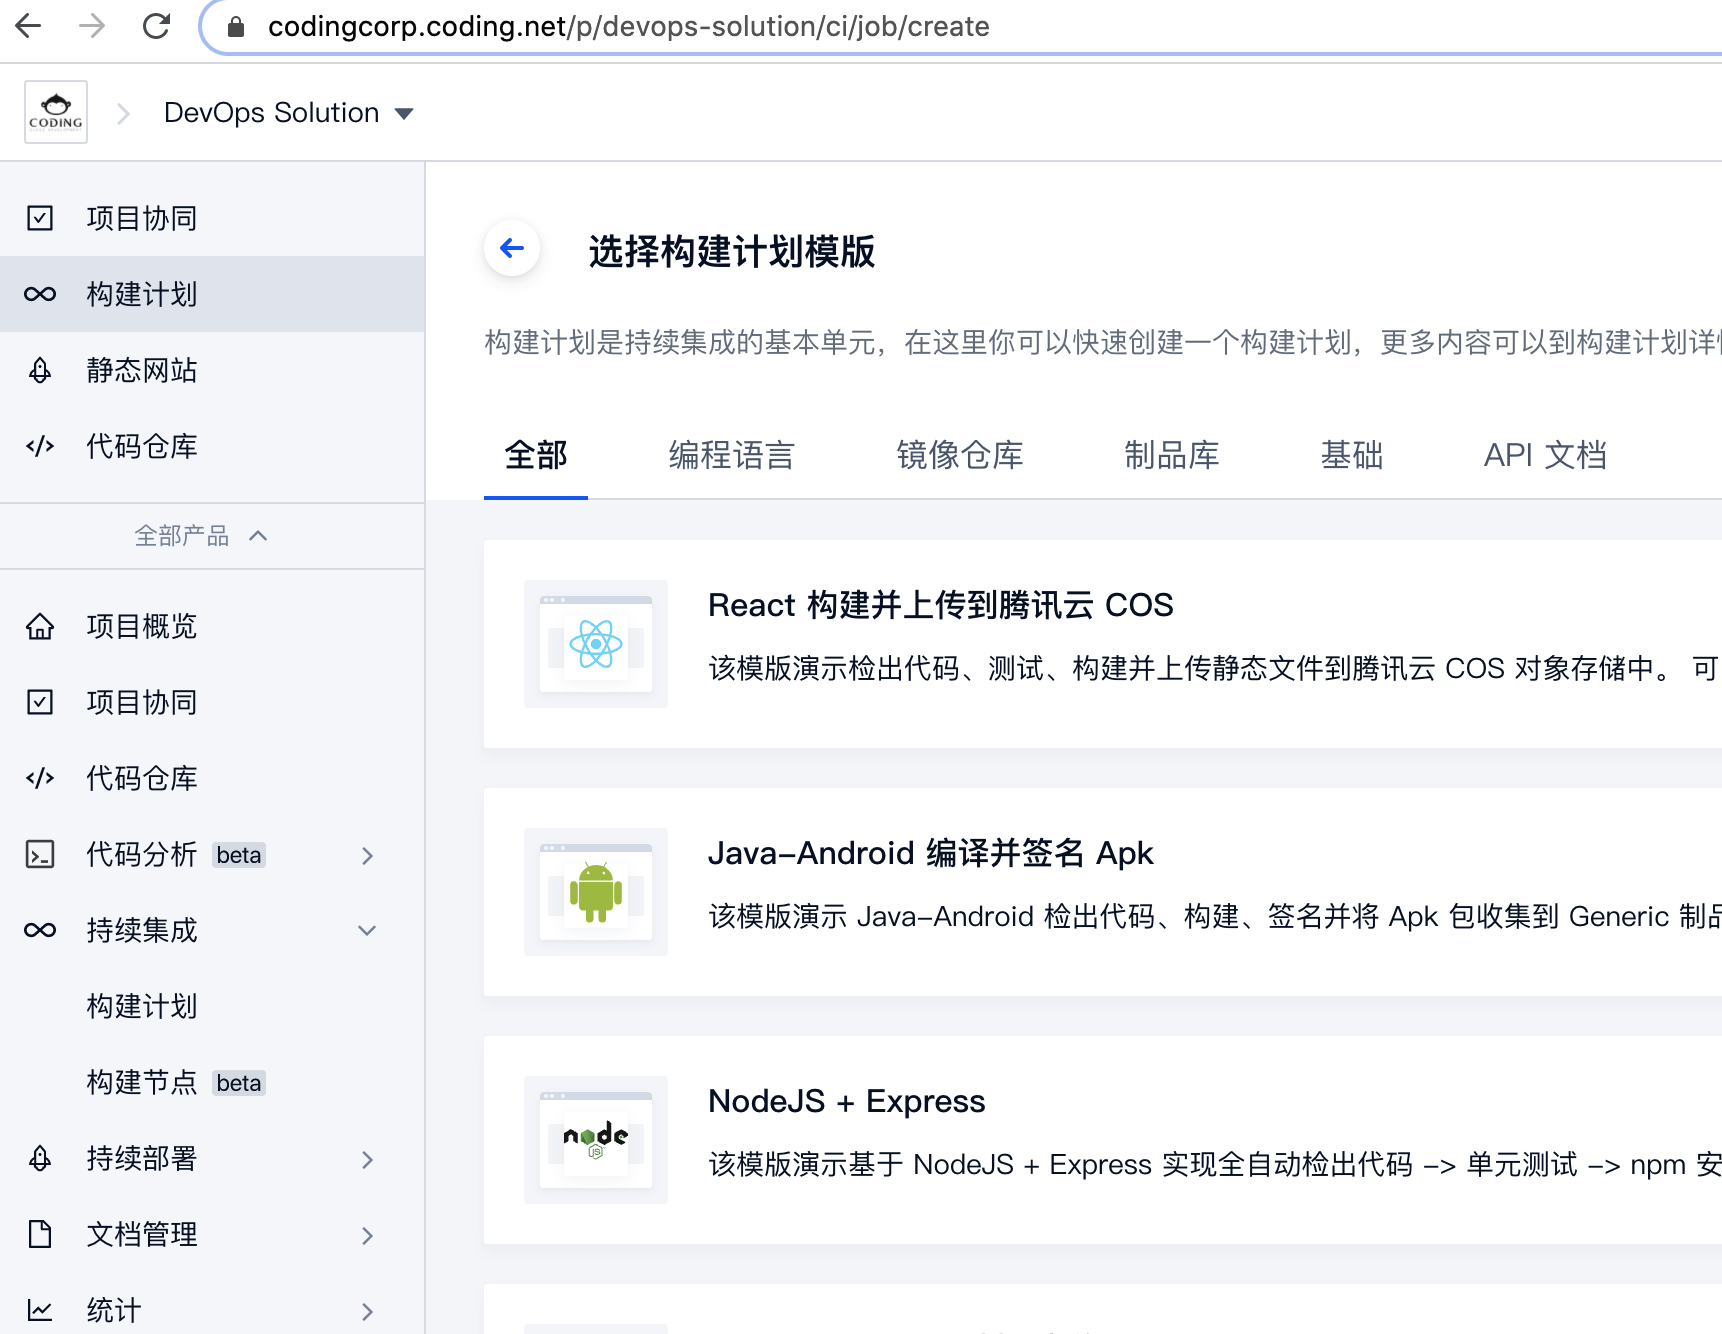Expand the 统计 chevron

pyautogui.click(x=367, y=1311)
